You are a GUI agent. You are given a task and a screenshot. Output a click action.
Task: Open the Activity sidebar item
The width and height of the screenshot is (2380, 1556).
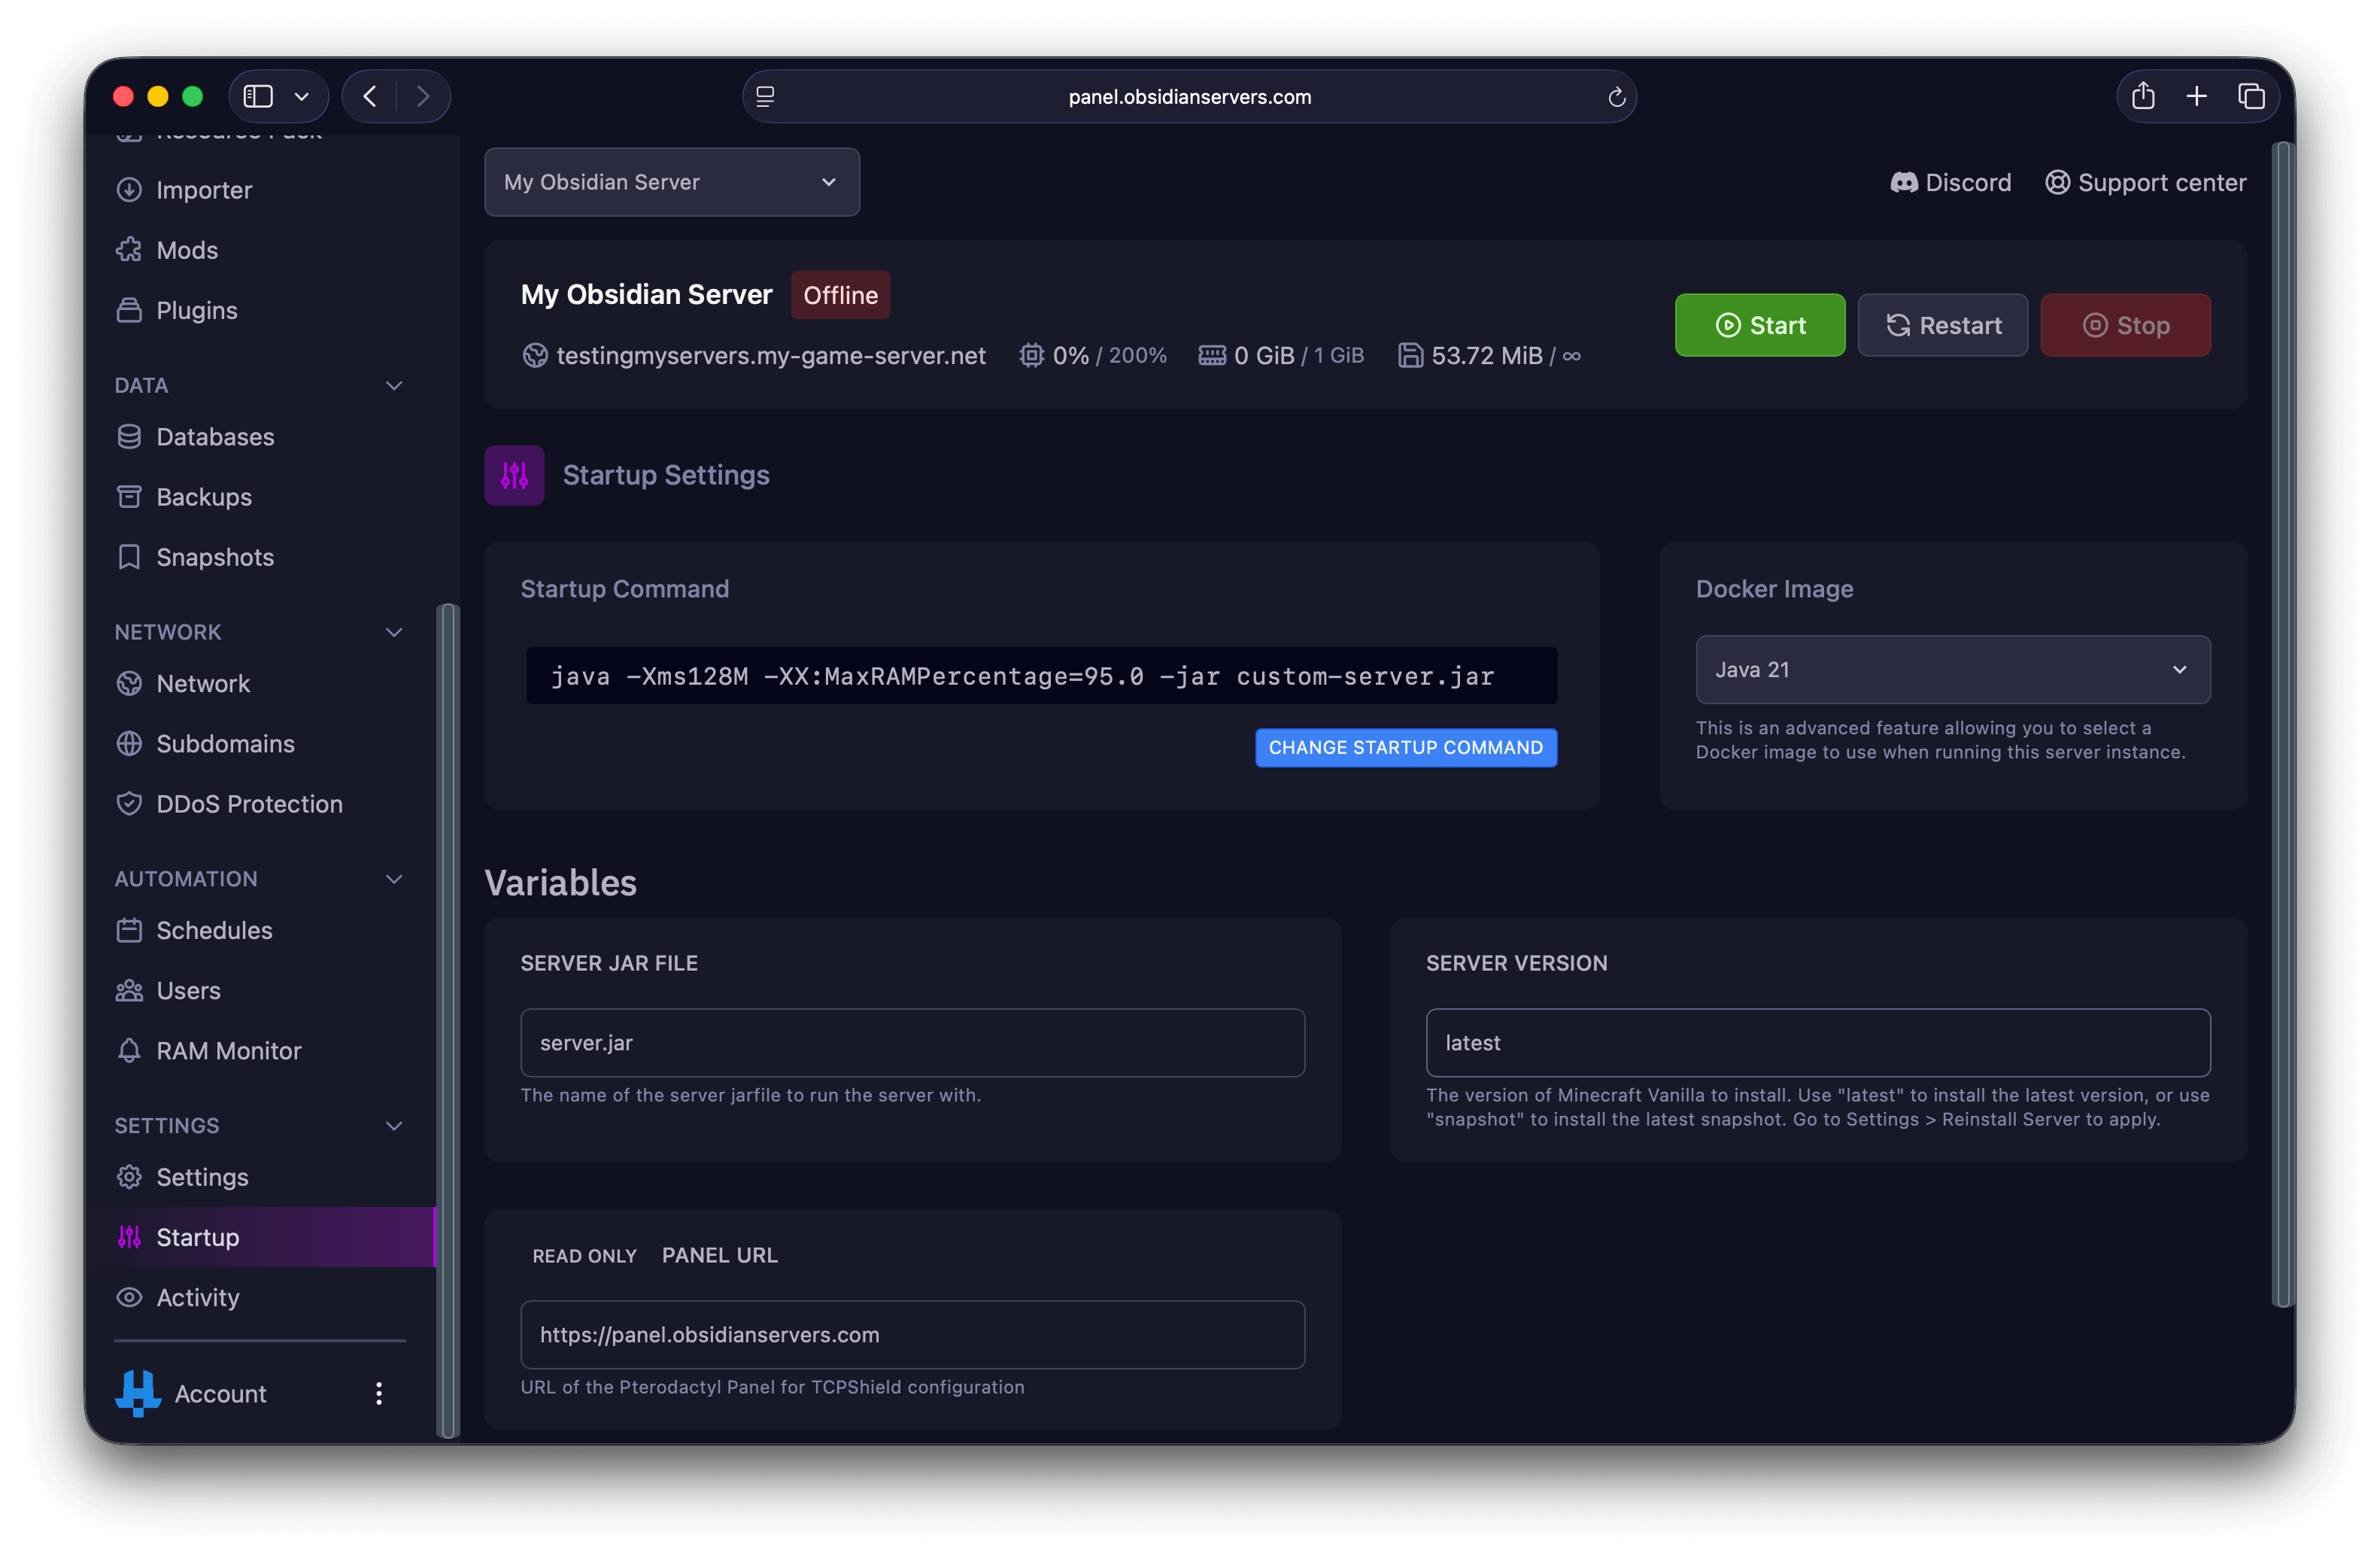198,1297
